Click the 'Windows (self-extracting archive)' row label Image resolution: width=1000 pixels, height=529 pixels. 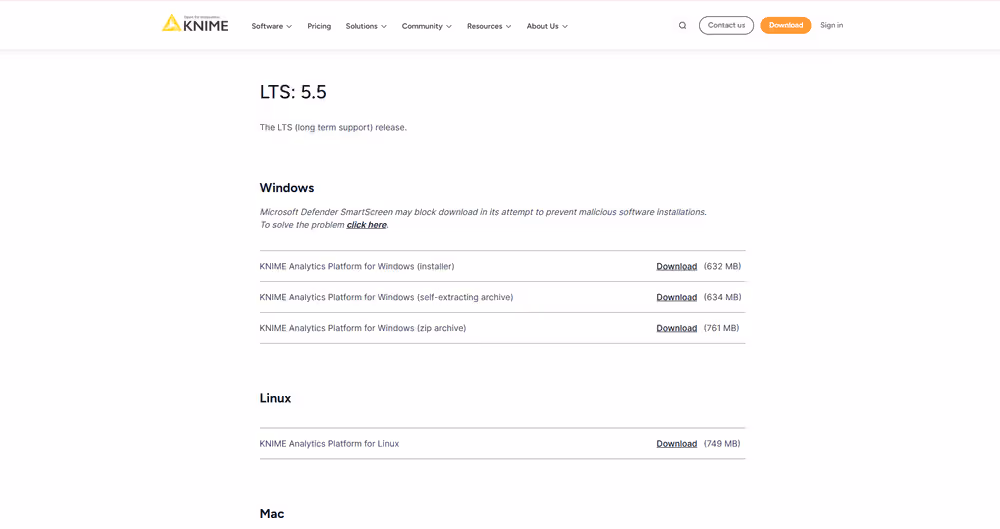tap(386, 297)
